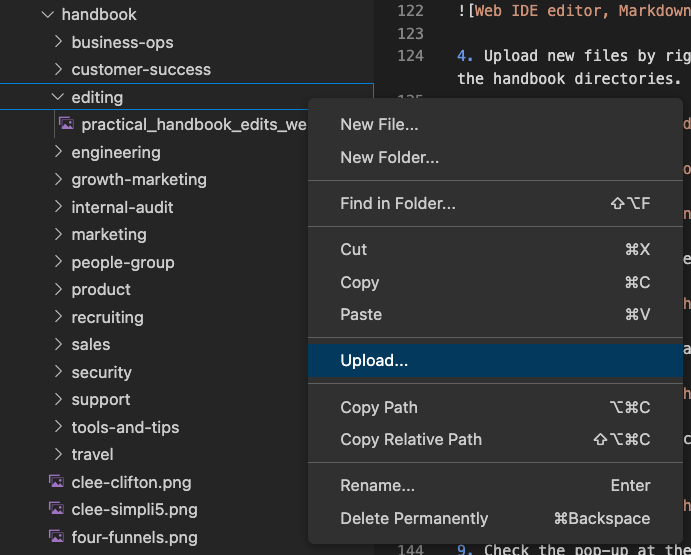
Task: Select the customer-success folder name
Action: [x=141, y=70]
